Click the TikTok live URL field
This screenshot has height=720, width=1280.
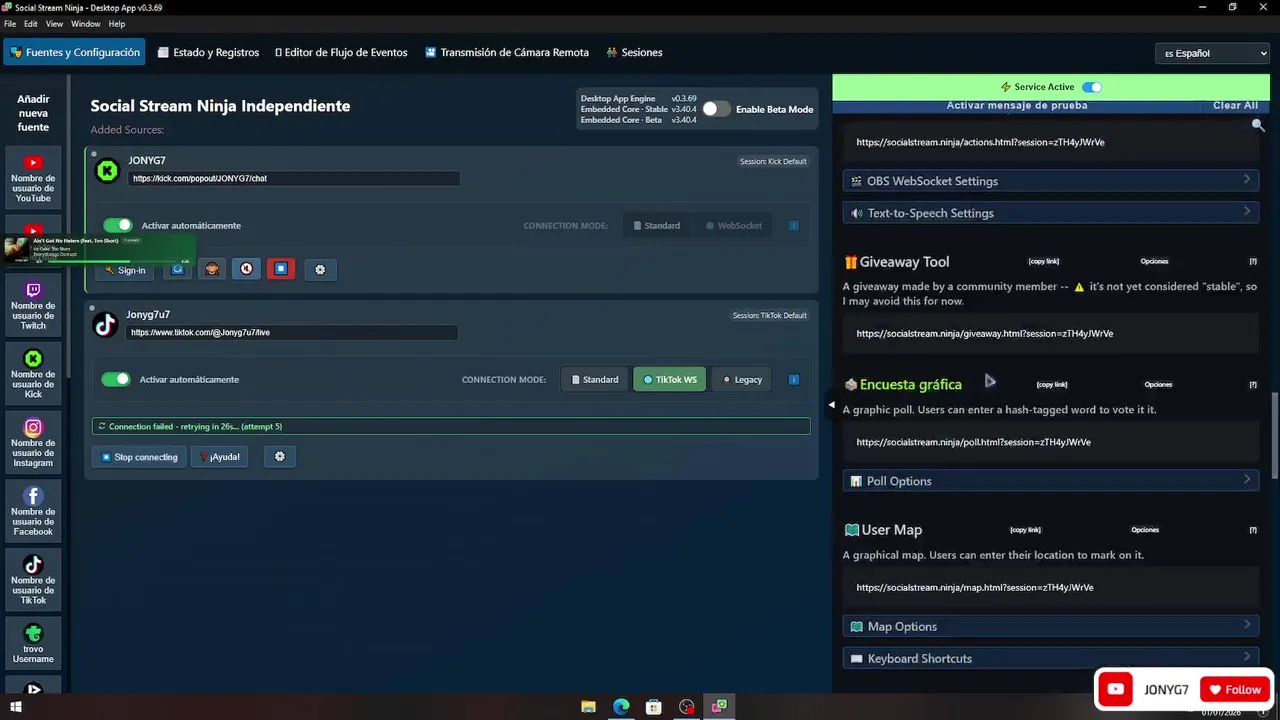pos(292,333)
